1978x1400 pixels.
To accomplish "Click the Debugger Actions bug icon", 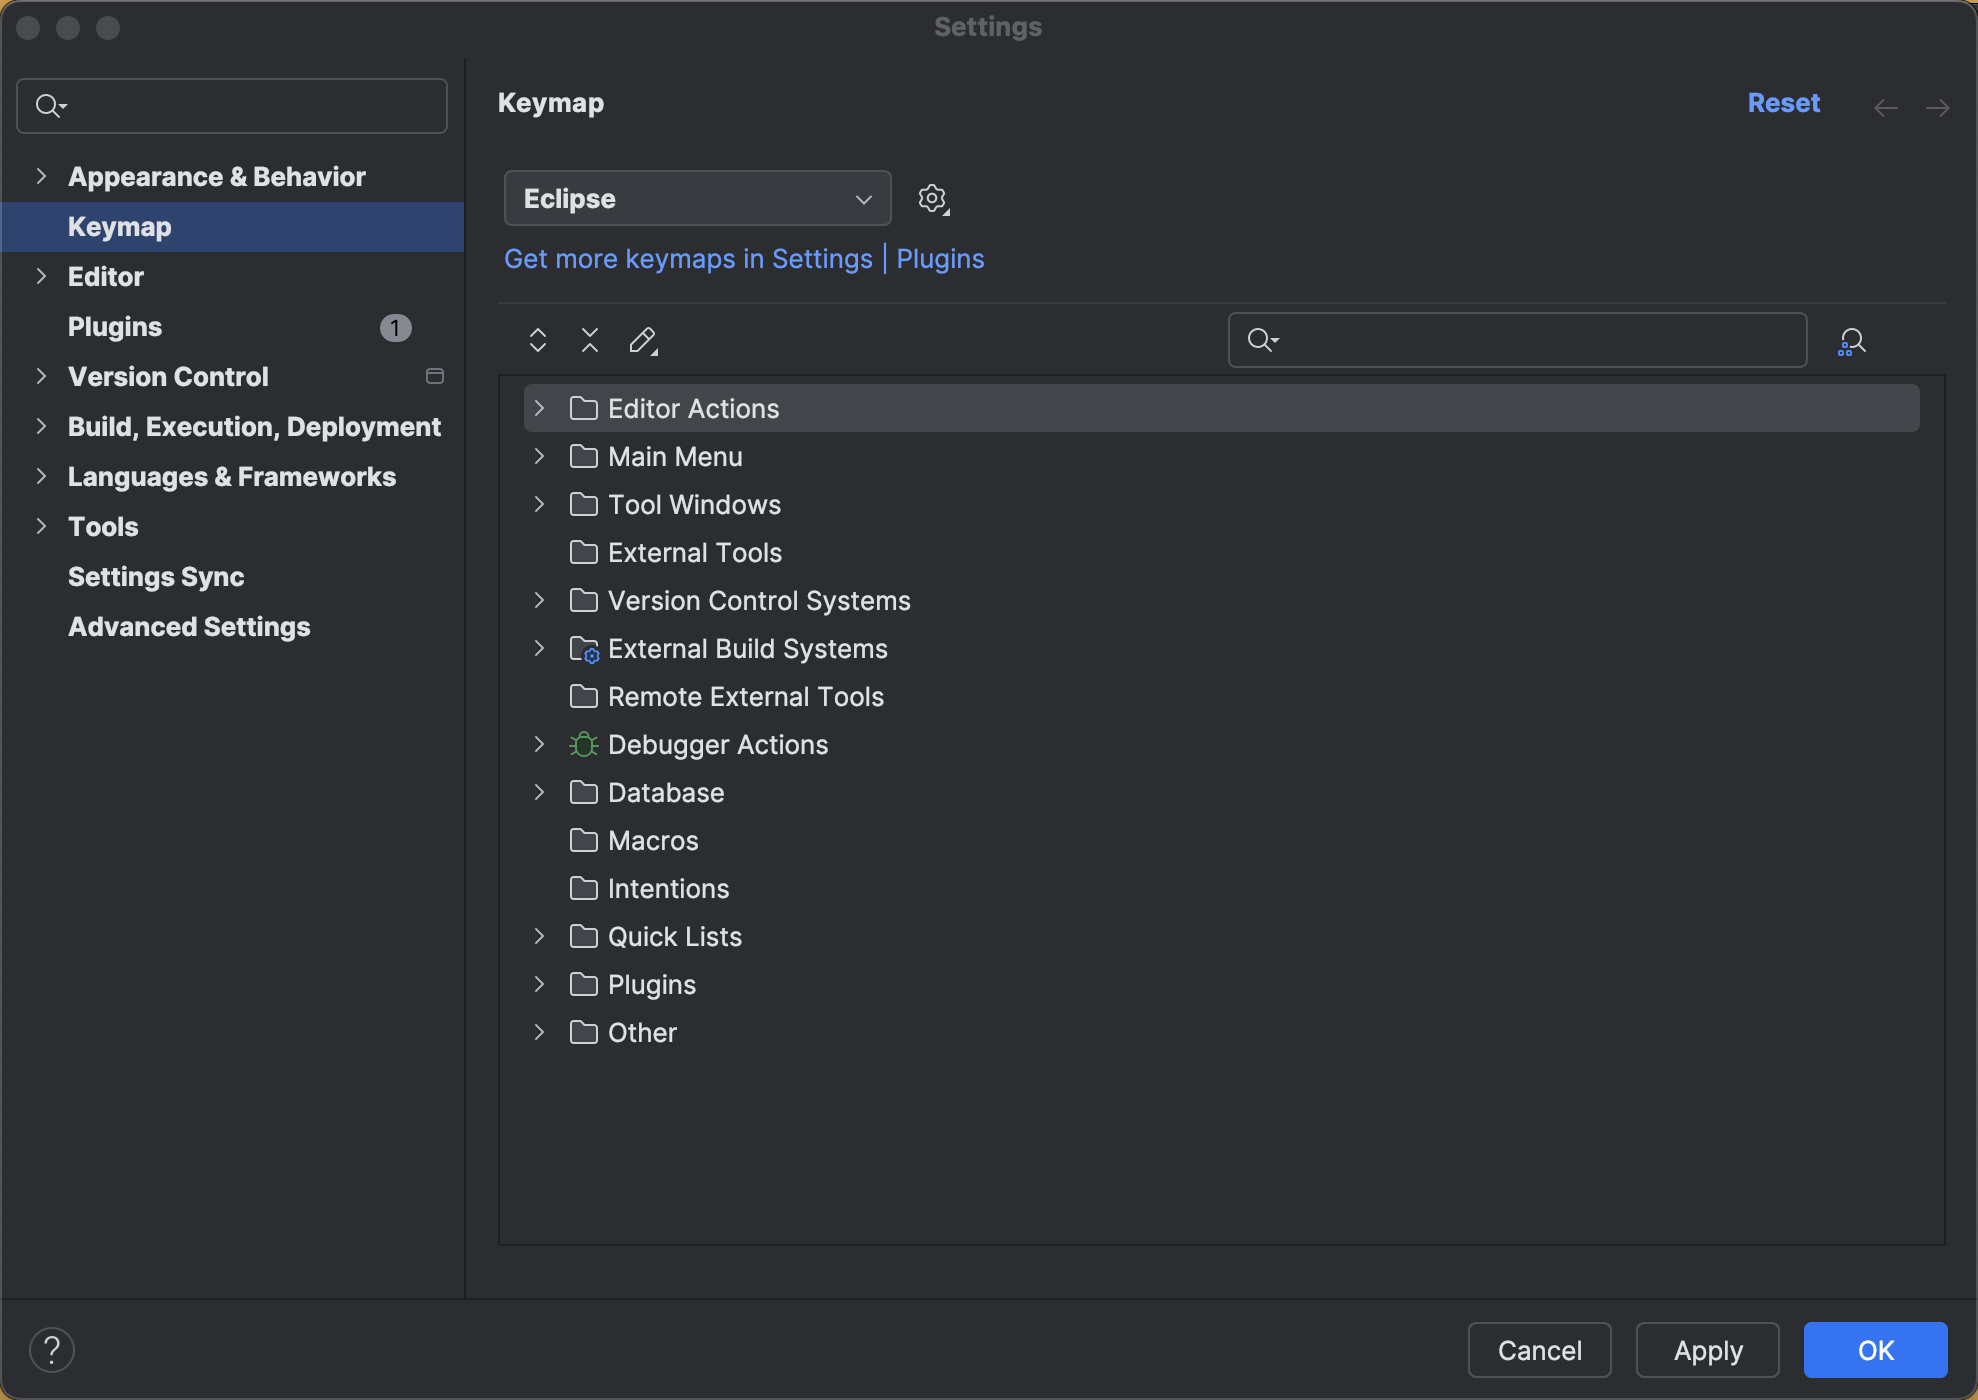I will (x=582, y=744).
